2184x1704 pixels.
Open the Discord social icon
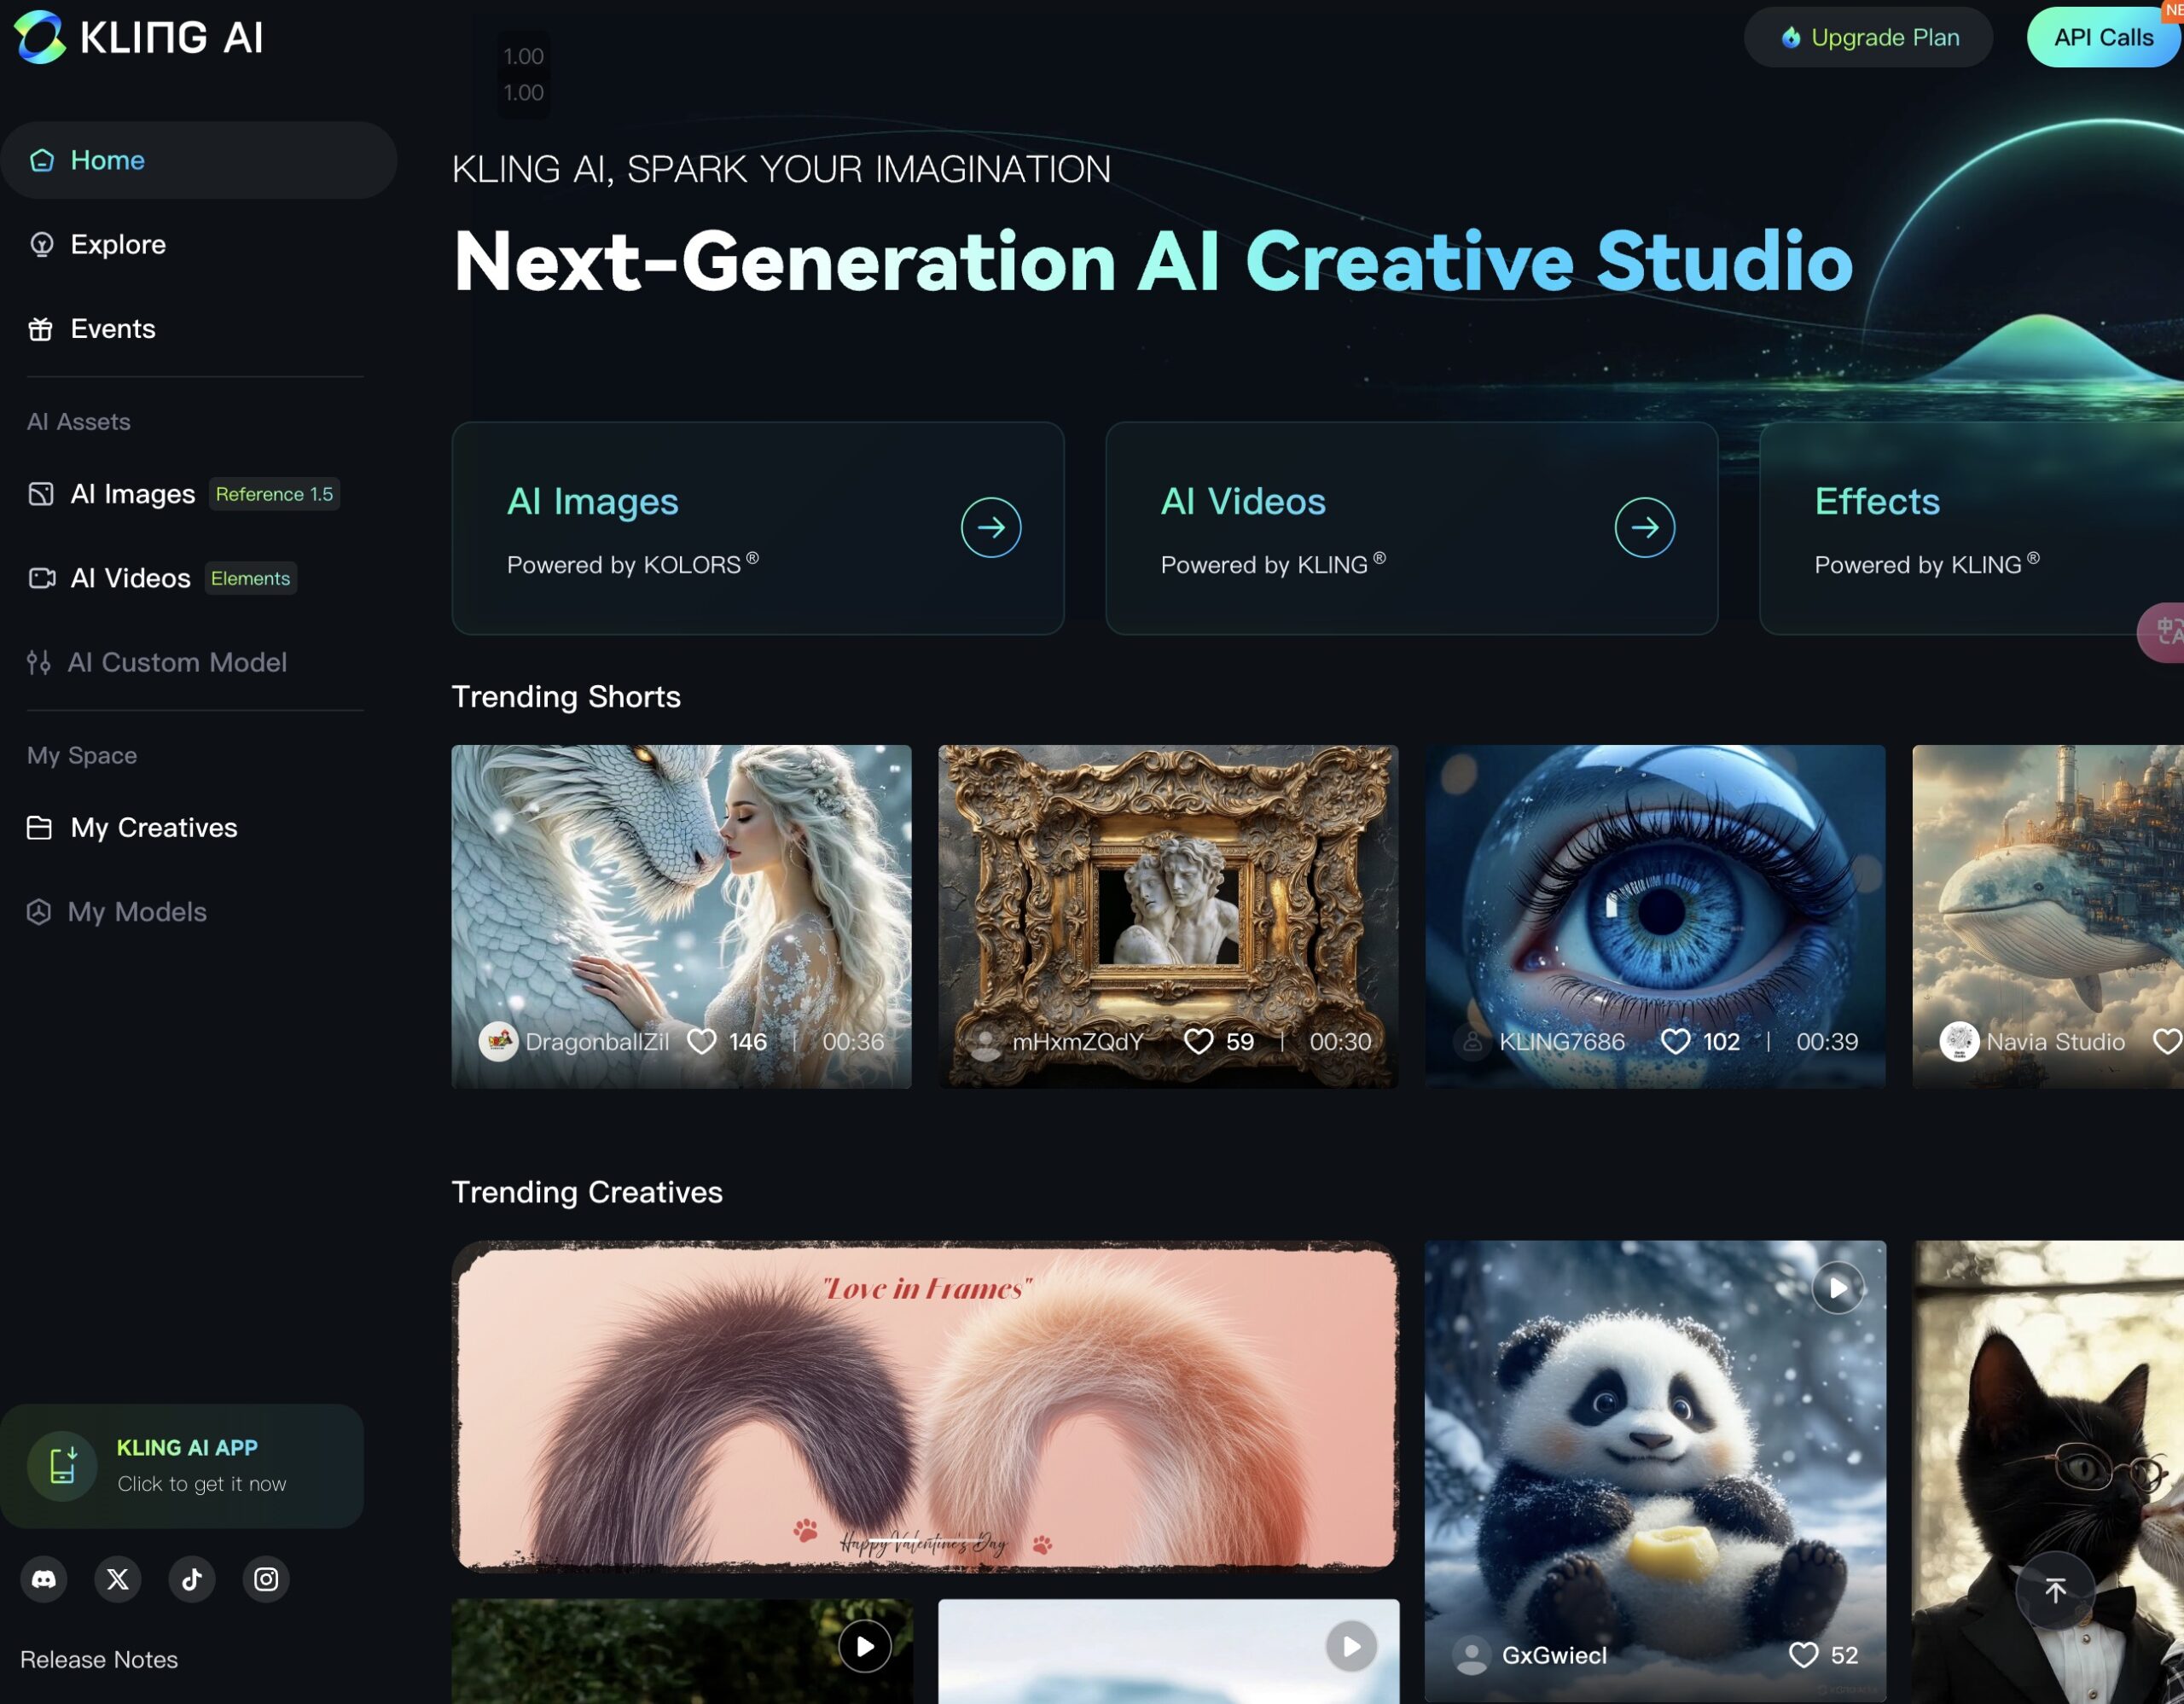44,1579
